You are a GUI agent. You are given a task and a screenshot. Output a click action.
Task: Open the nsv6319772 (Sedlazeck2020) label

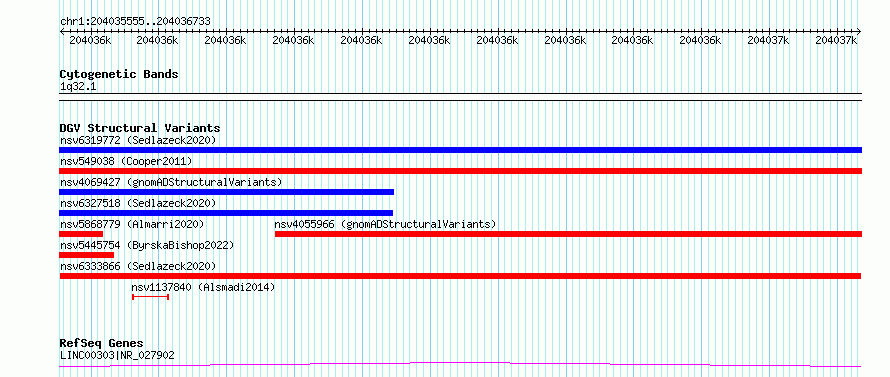(x=138, y=140)
